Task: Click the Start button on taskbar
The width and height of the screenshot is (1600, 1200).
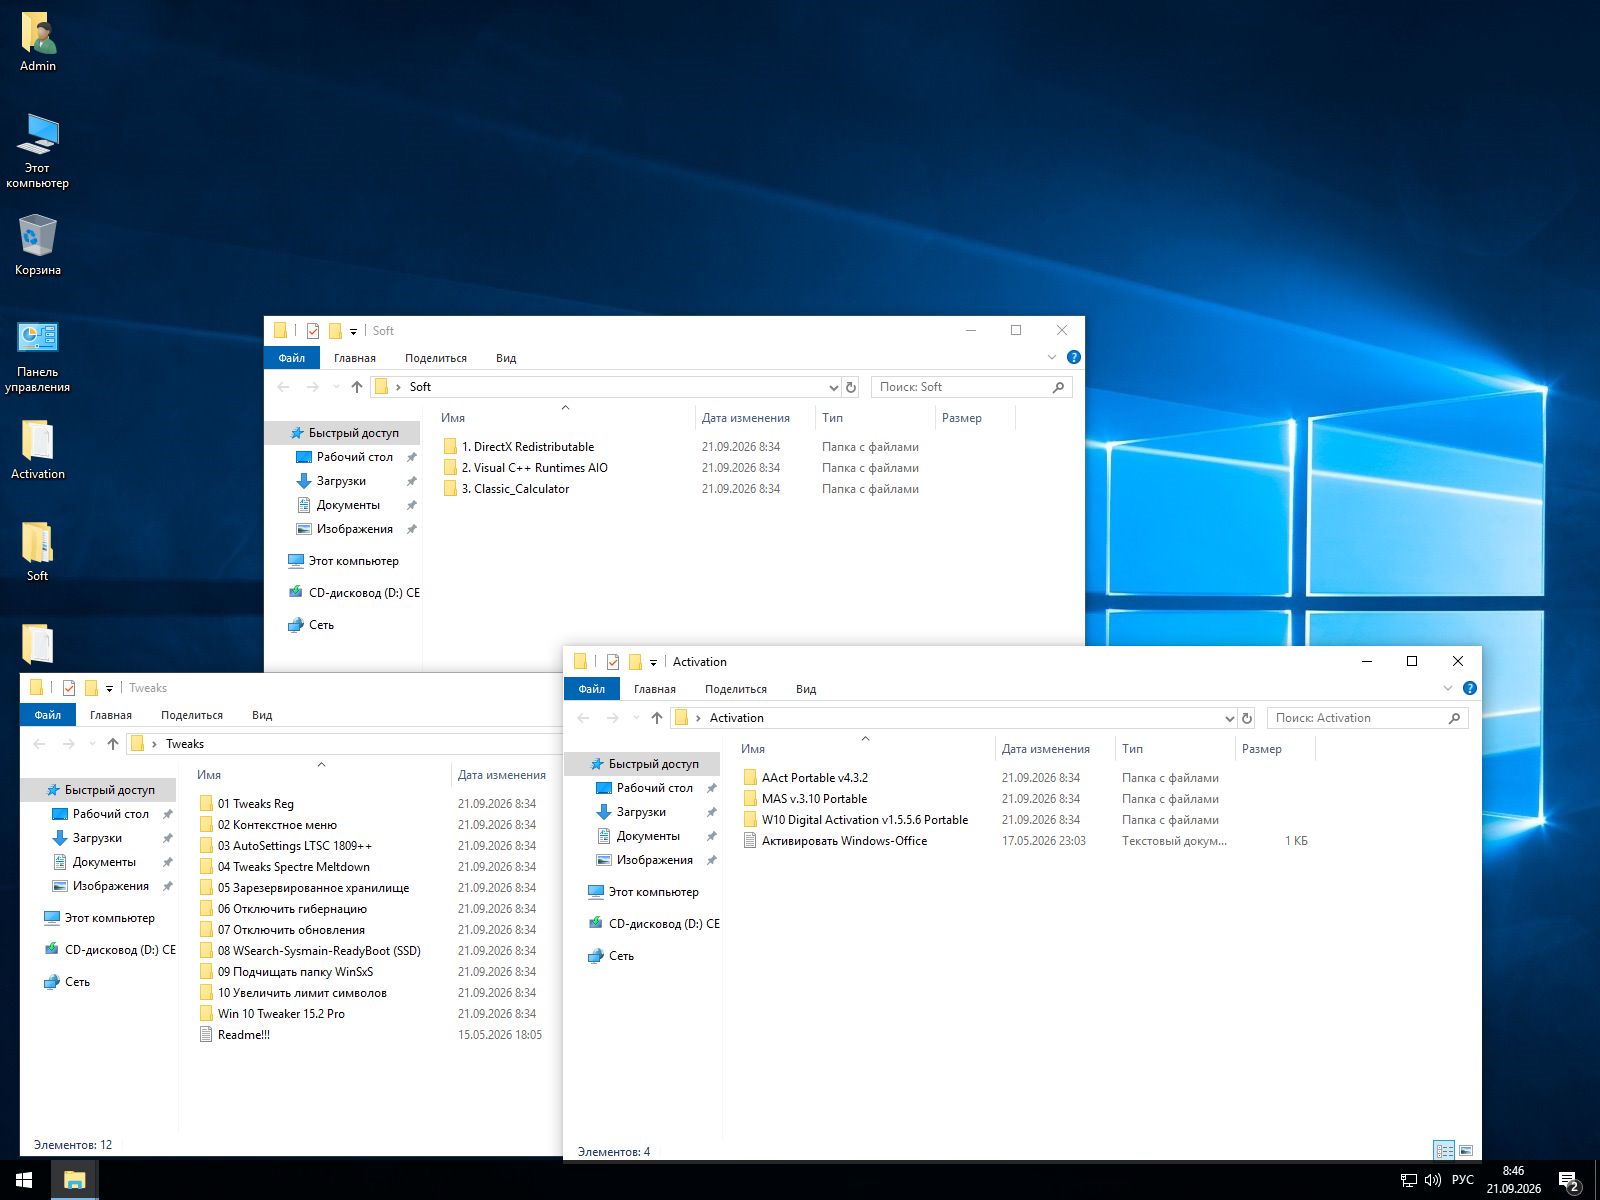Action: (x=24, y=1180)
